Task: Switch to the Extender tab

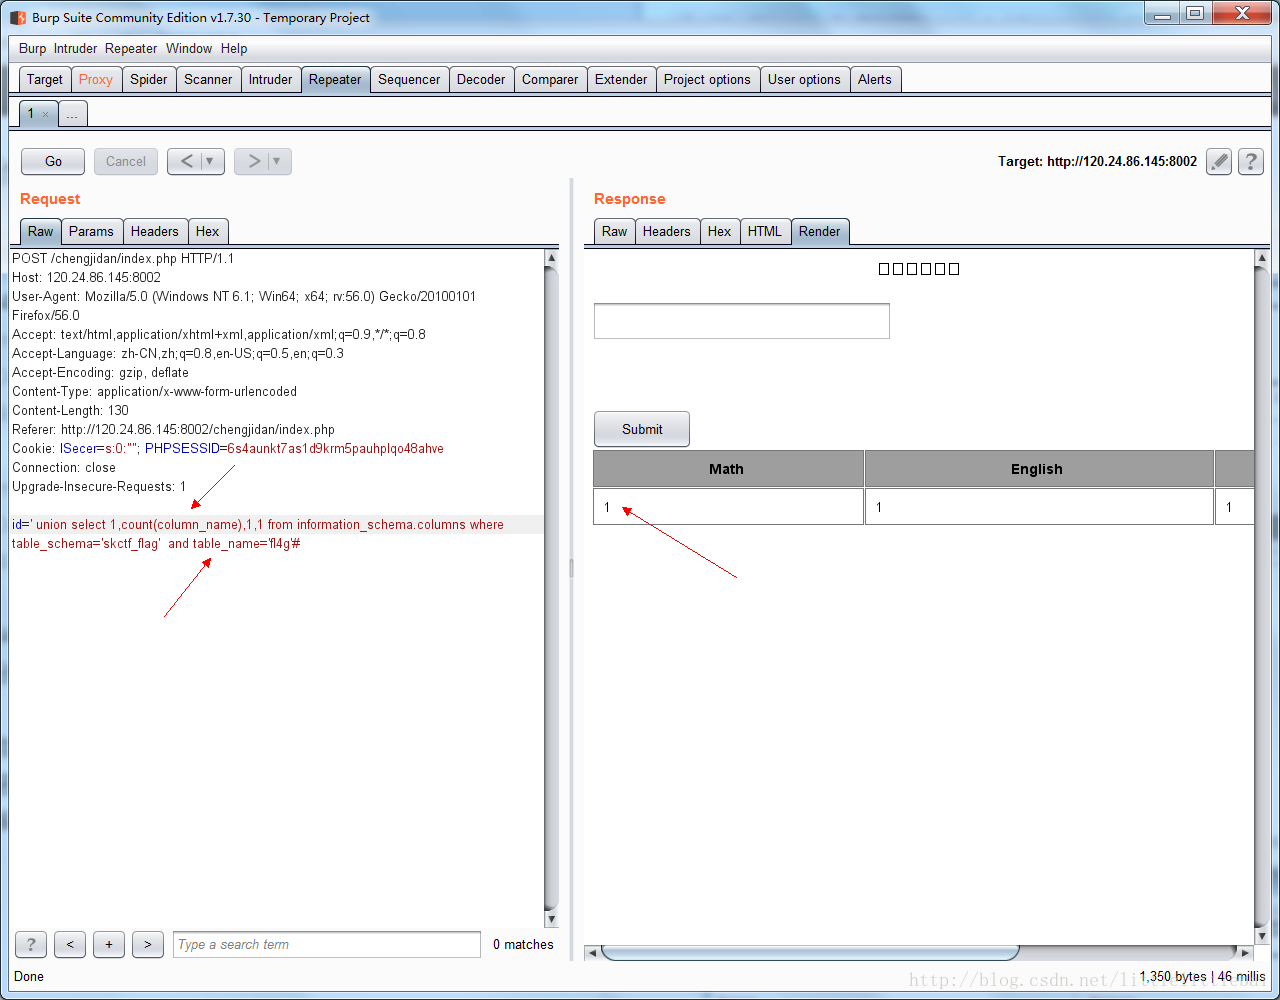Action: click(621, 79)
